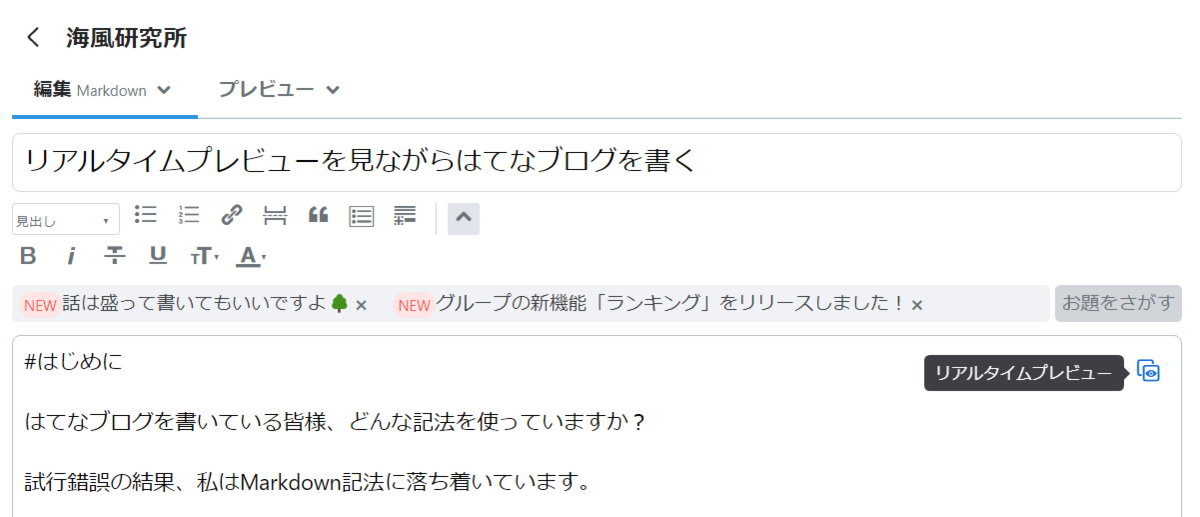Insert a numbered list
This screenshot has width=1200, height=517.
pyautogui.click(x=189, y=214)
